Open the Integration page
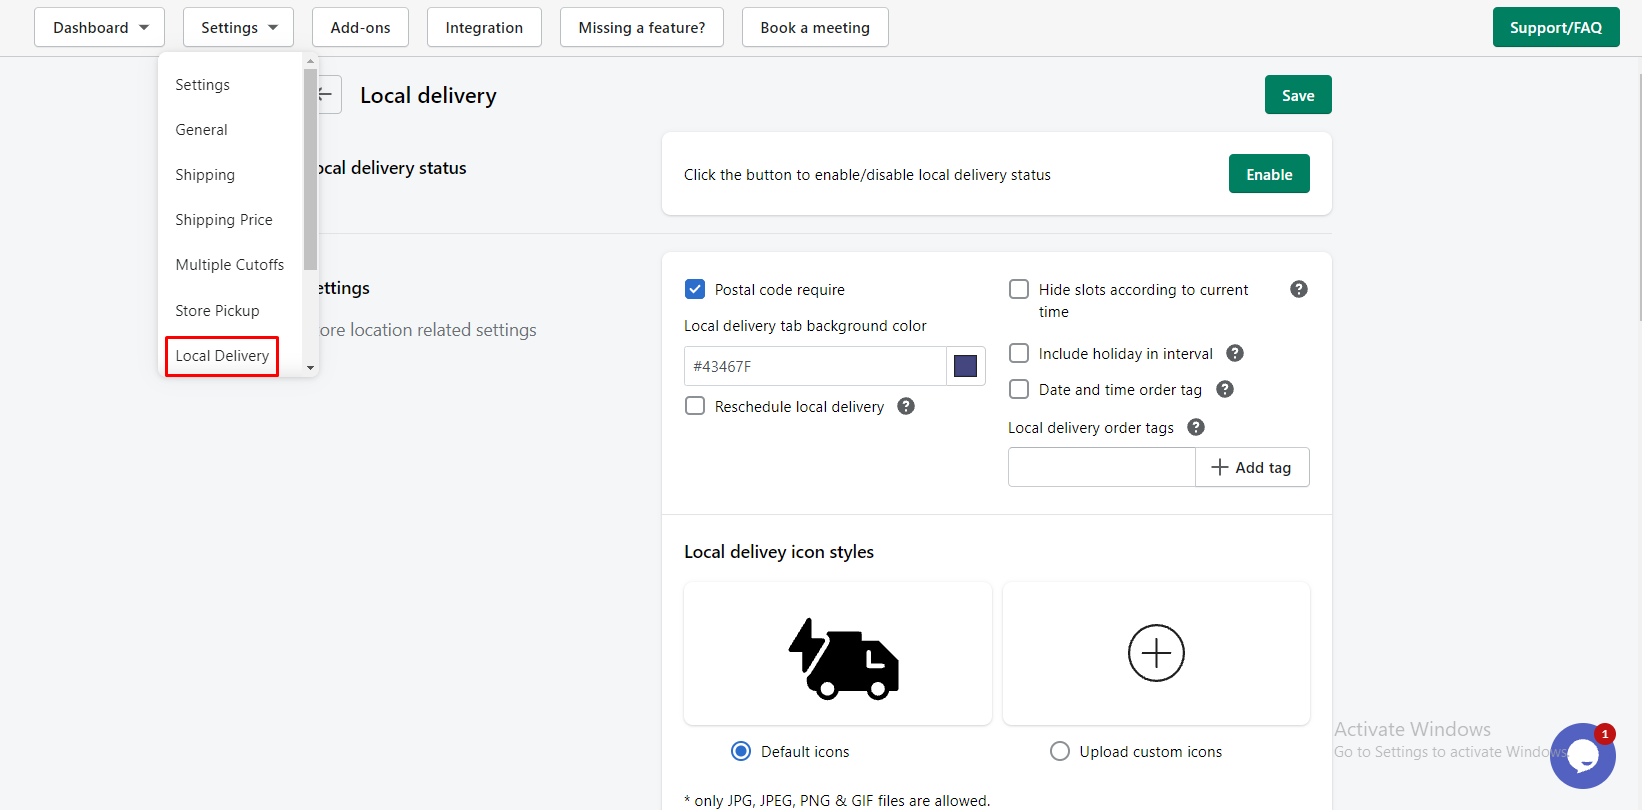 click(484, 27)
